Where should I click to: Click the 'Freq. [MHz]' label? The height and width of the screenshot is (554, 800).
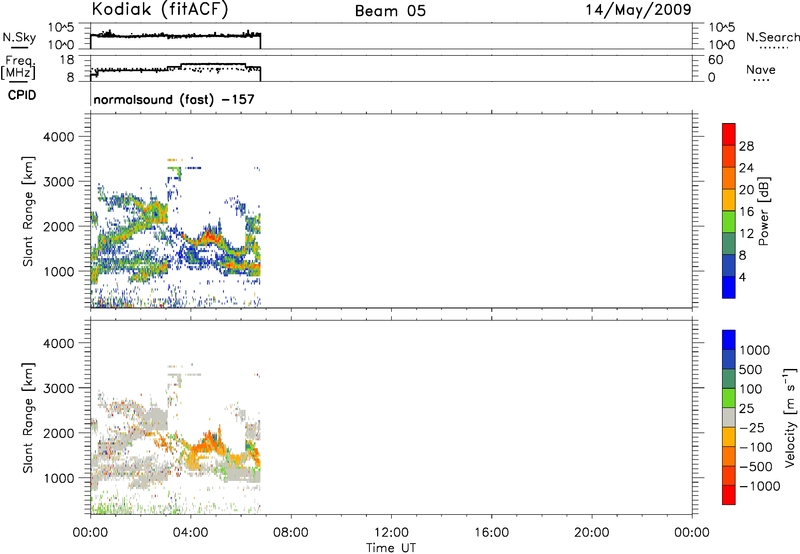pyautogui.click(x=18, y=67)
